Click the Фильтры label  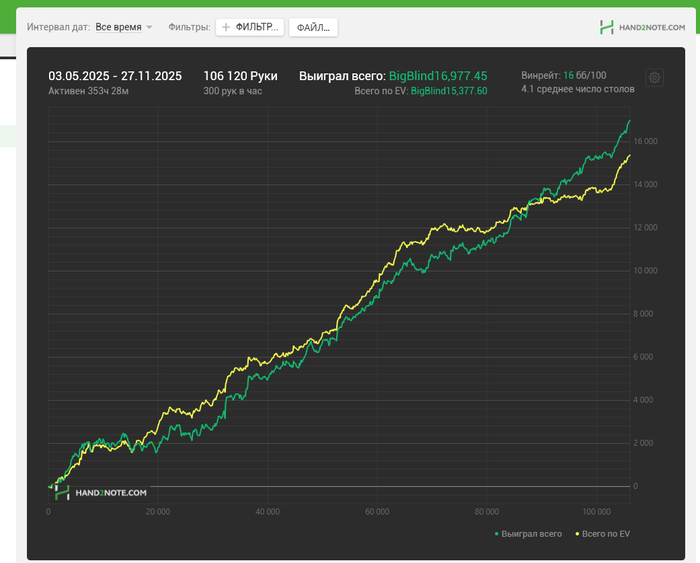pyautogui.click(x=189, y=27)
